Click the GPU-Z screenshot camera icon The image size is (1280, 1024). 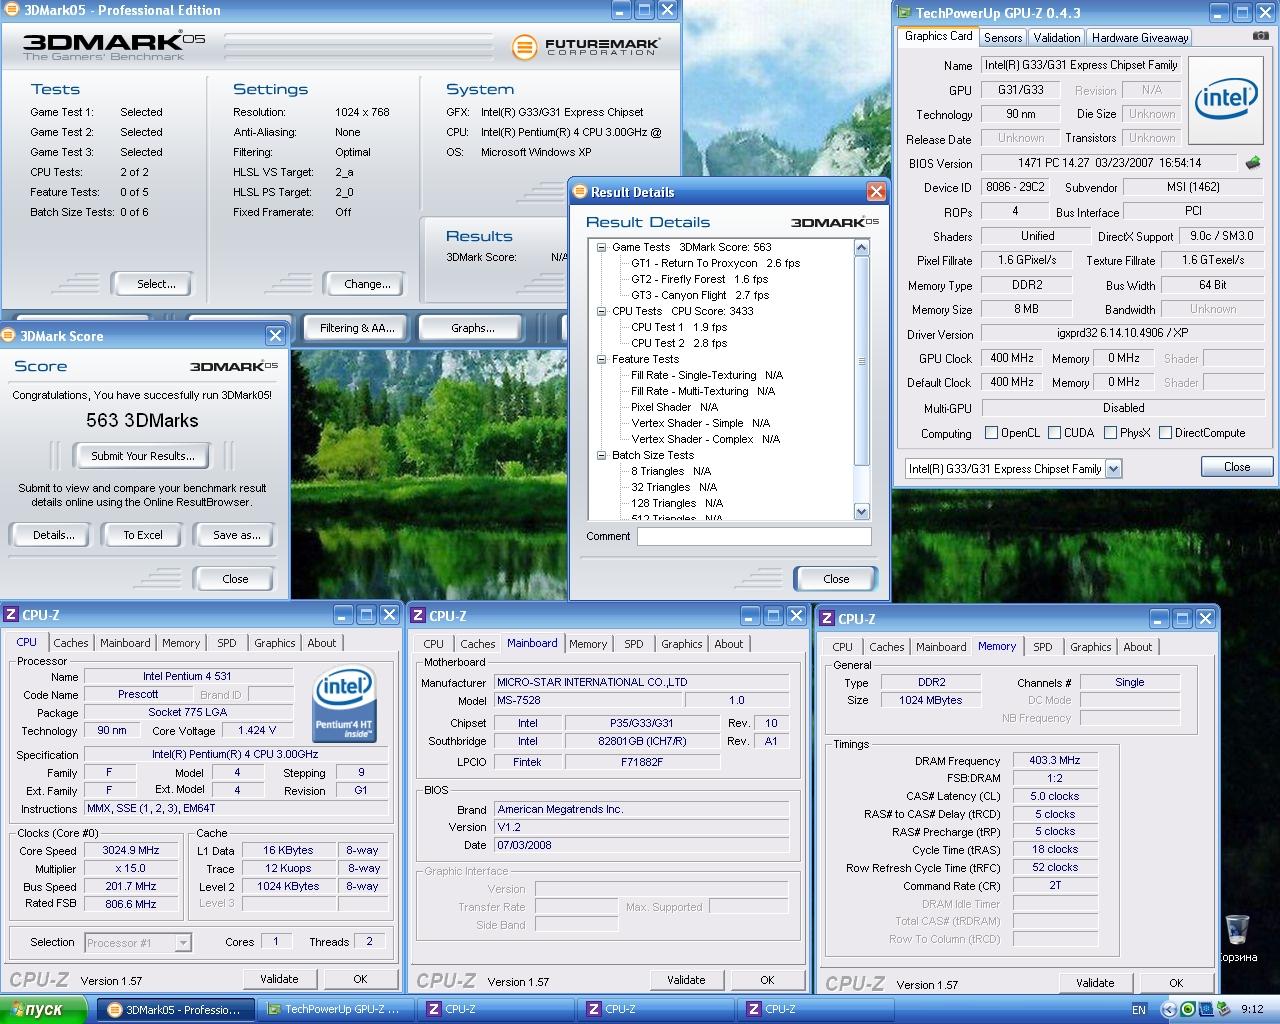pos(1260,37)
